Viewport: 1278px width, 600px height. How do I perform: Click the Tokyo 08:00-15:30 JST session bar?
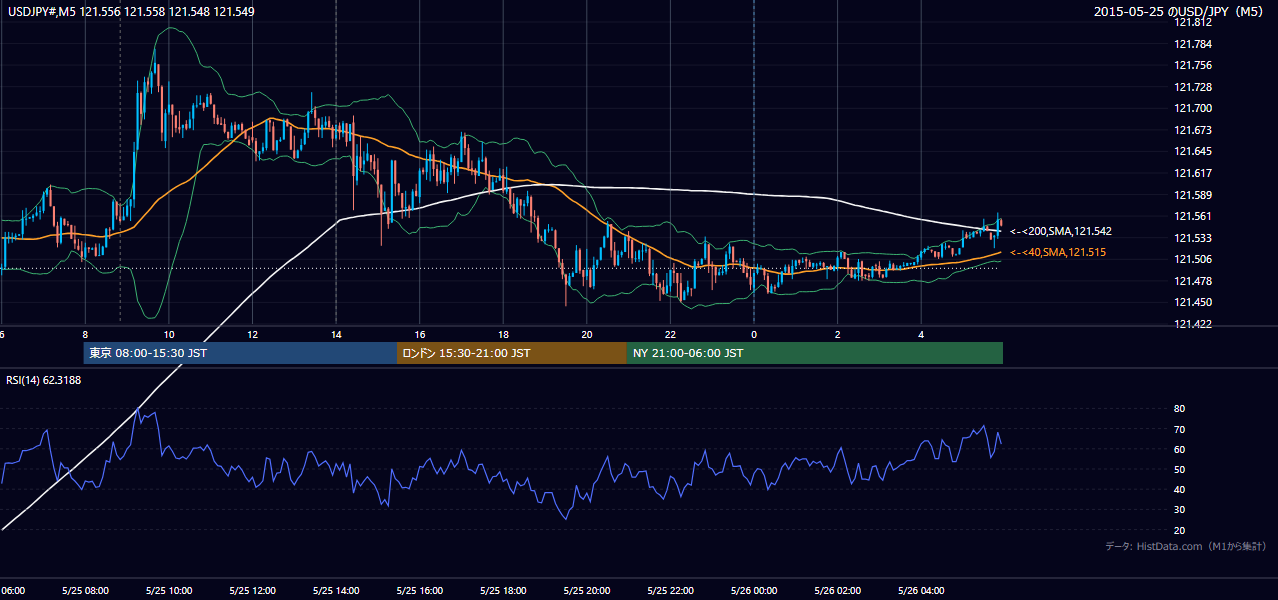[x=240, y=353]
